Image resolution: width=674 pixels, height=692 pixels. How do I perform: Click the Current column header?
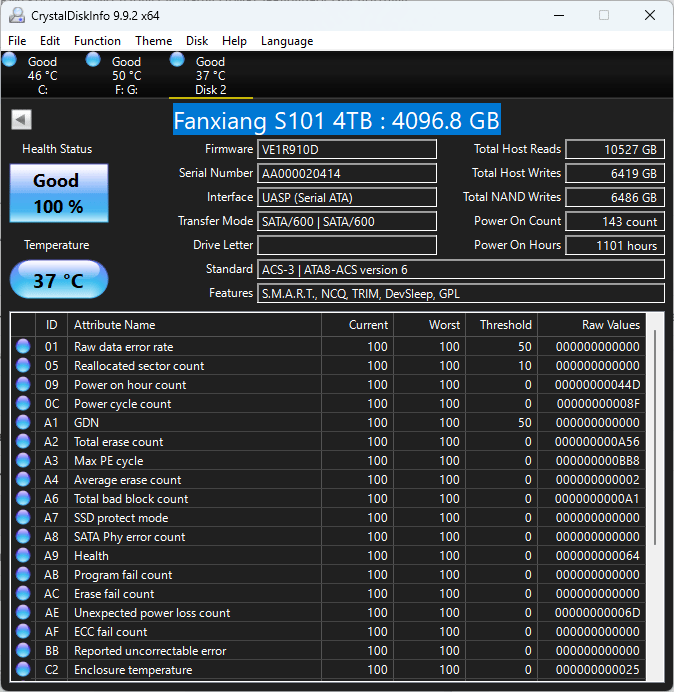click(358, 325)
